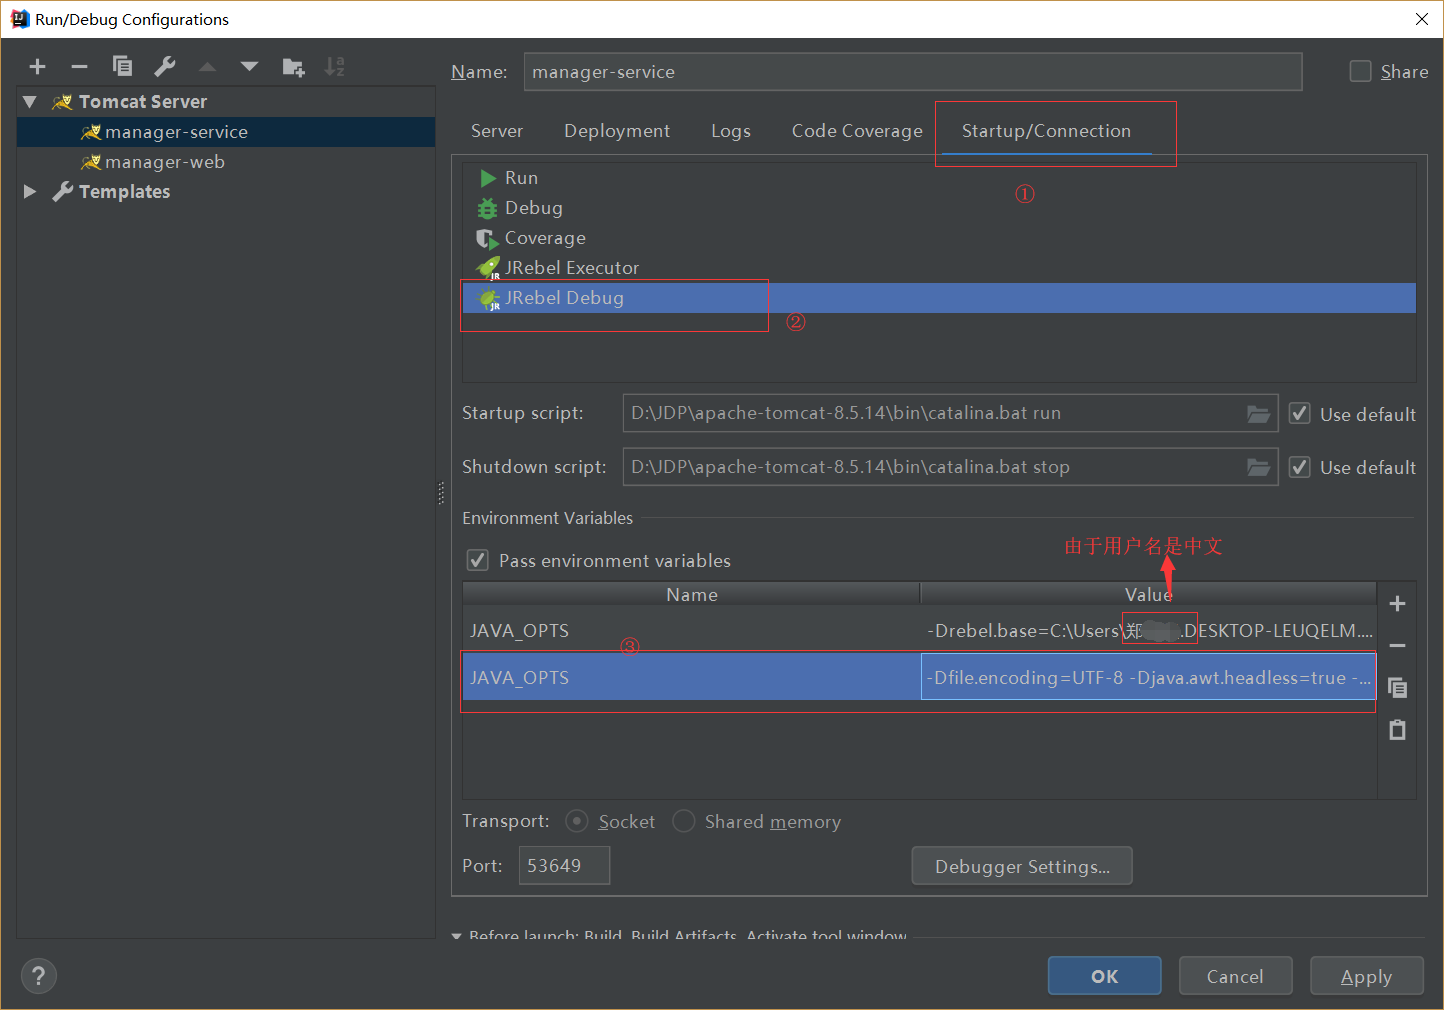This screenshot has width=1444, height=1010.
Task: Select the JRebel Debug entry
Action: 940,298
